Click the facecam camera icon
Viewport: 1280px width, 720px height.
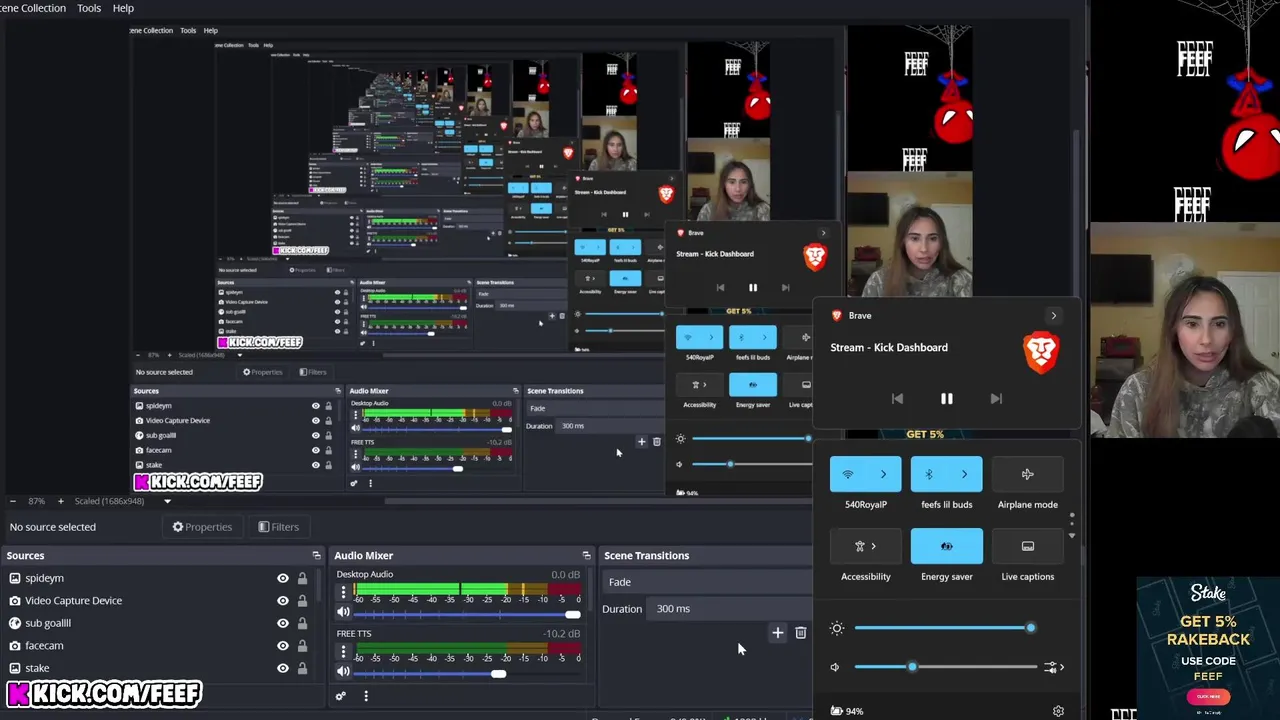tap(15, 646)
